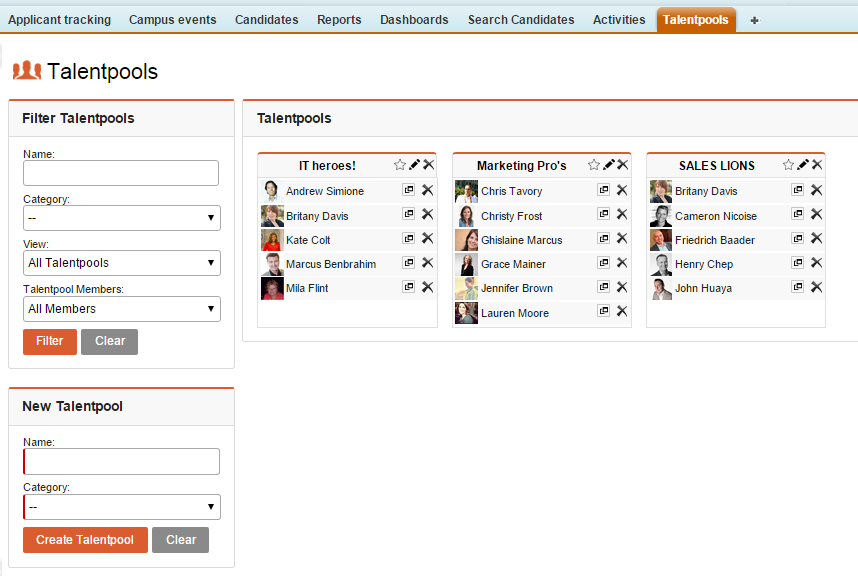The width and height of the screenshot is (858, 576).
Task: Focus the filter Name input field
Action: (121, 173)
